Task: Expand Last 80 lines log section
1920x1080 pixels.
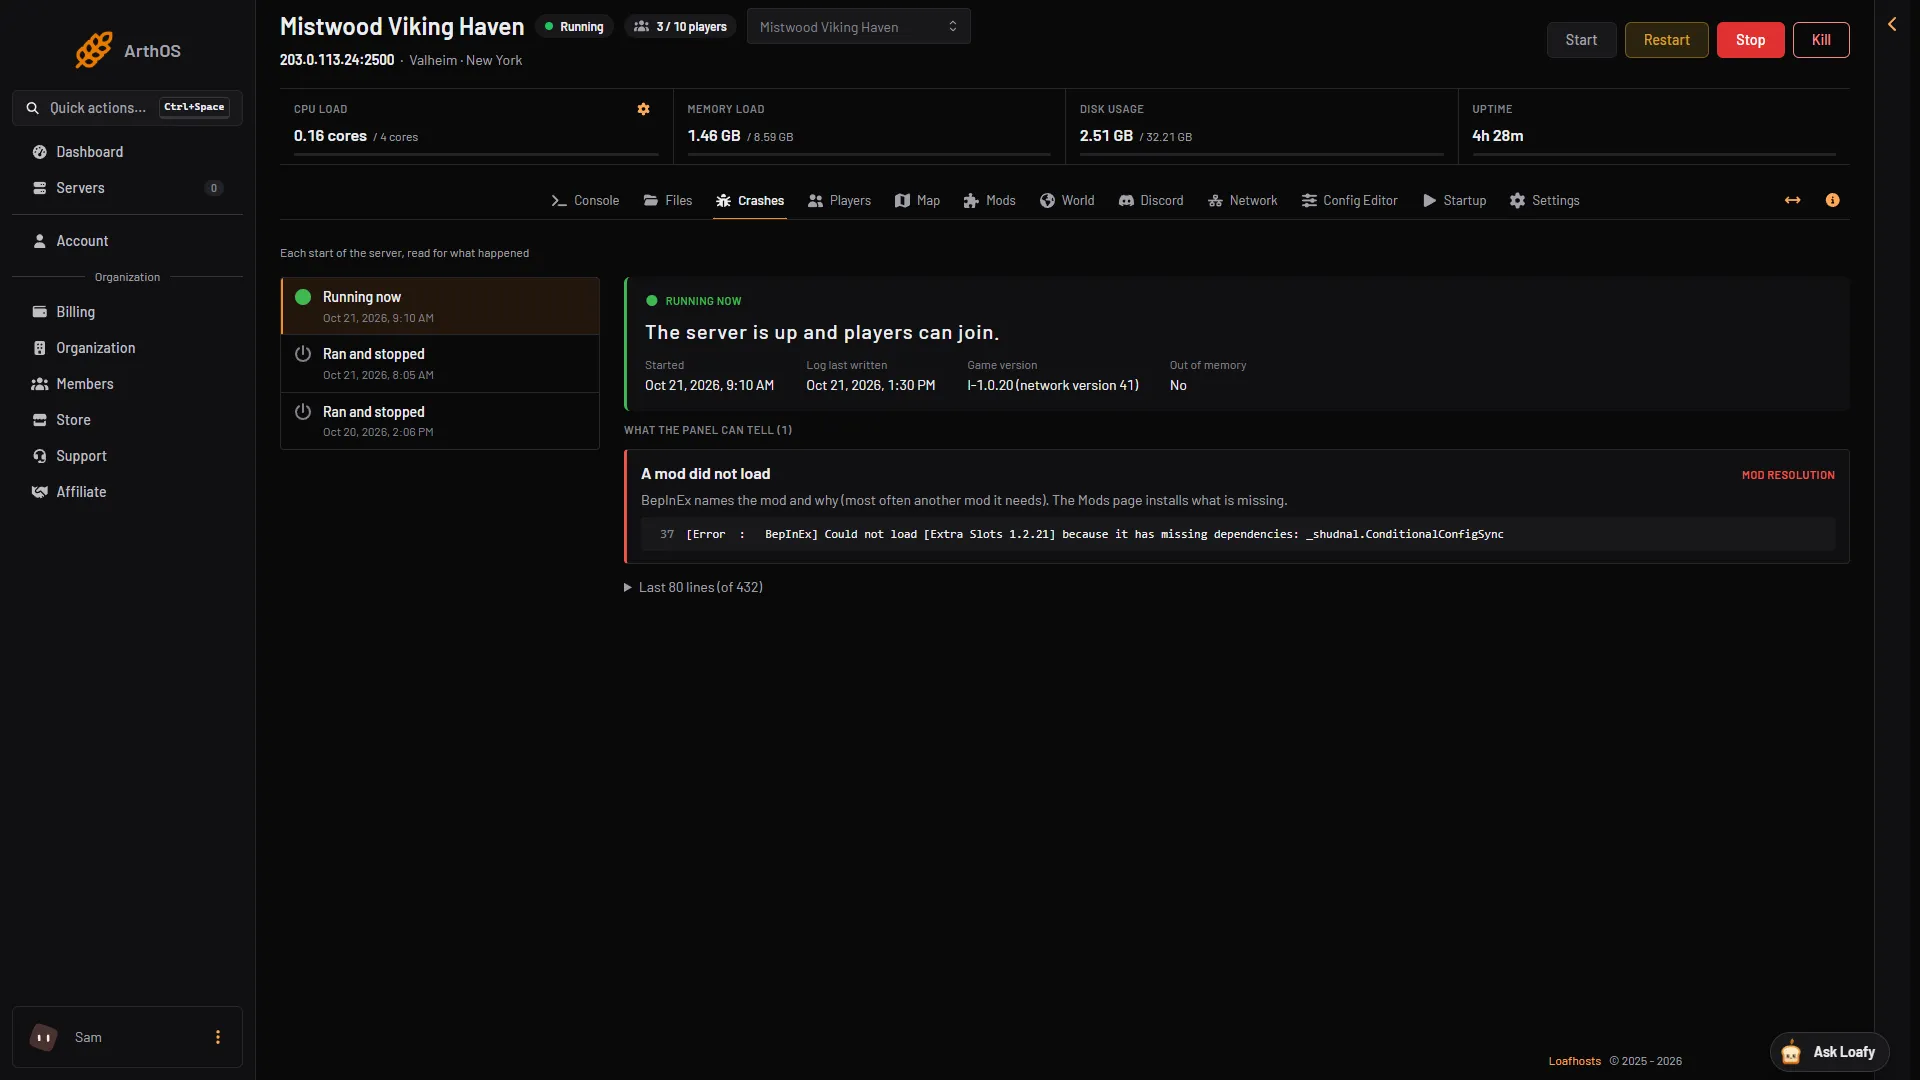Action: (x=693, y=587)
